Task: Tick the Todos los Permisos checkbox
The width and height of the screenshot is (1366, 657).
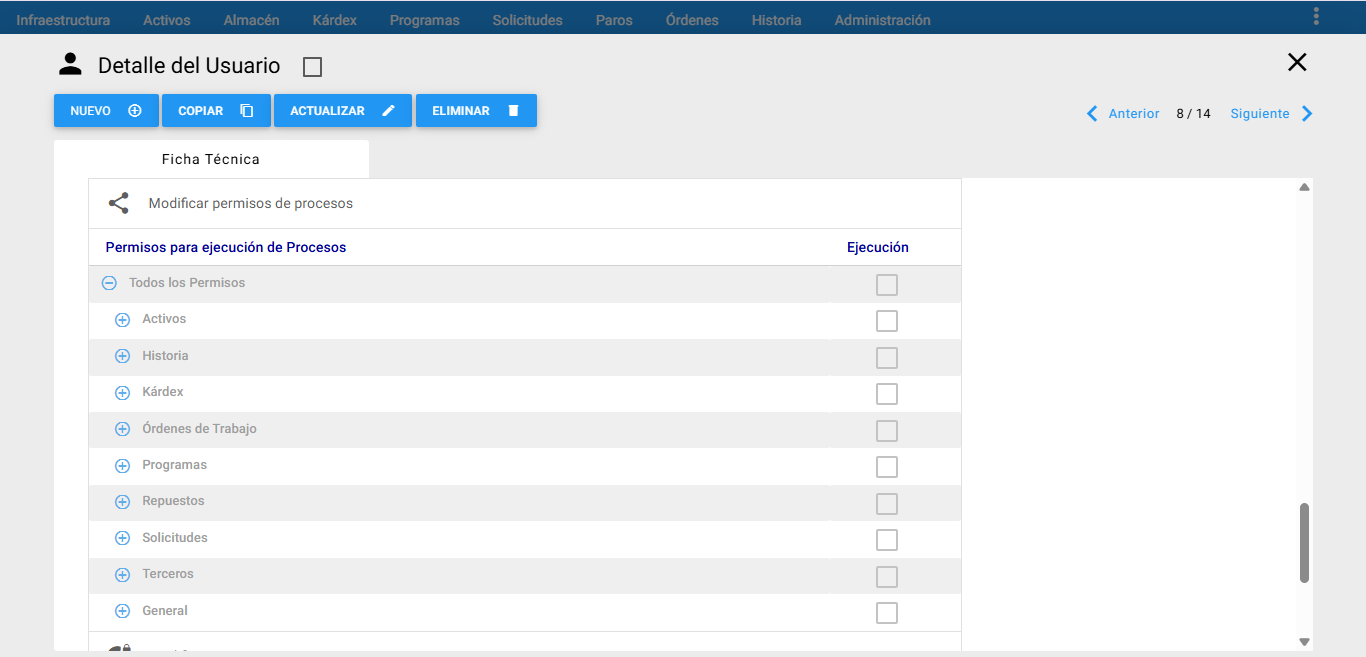Action: pos(887,285)
